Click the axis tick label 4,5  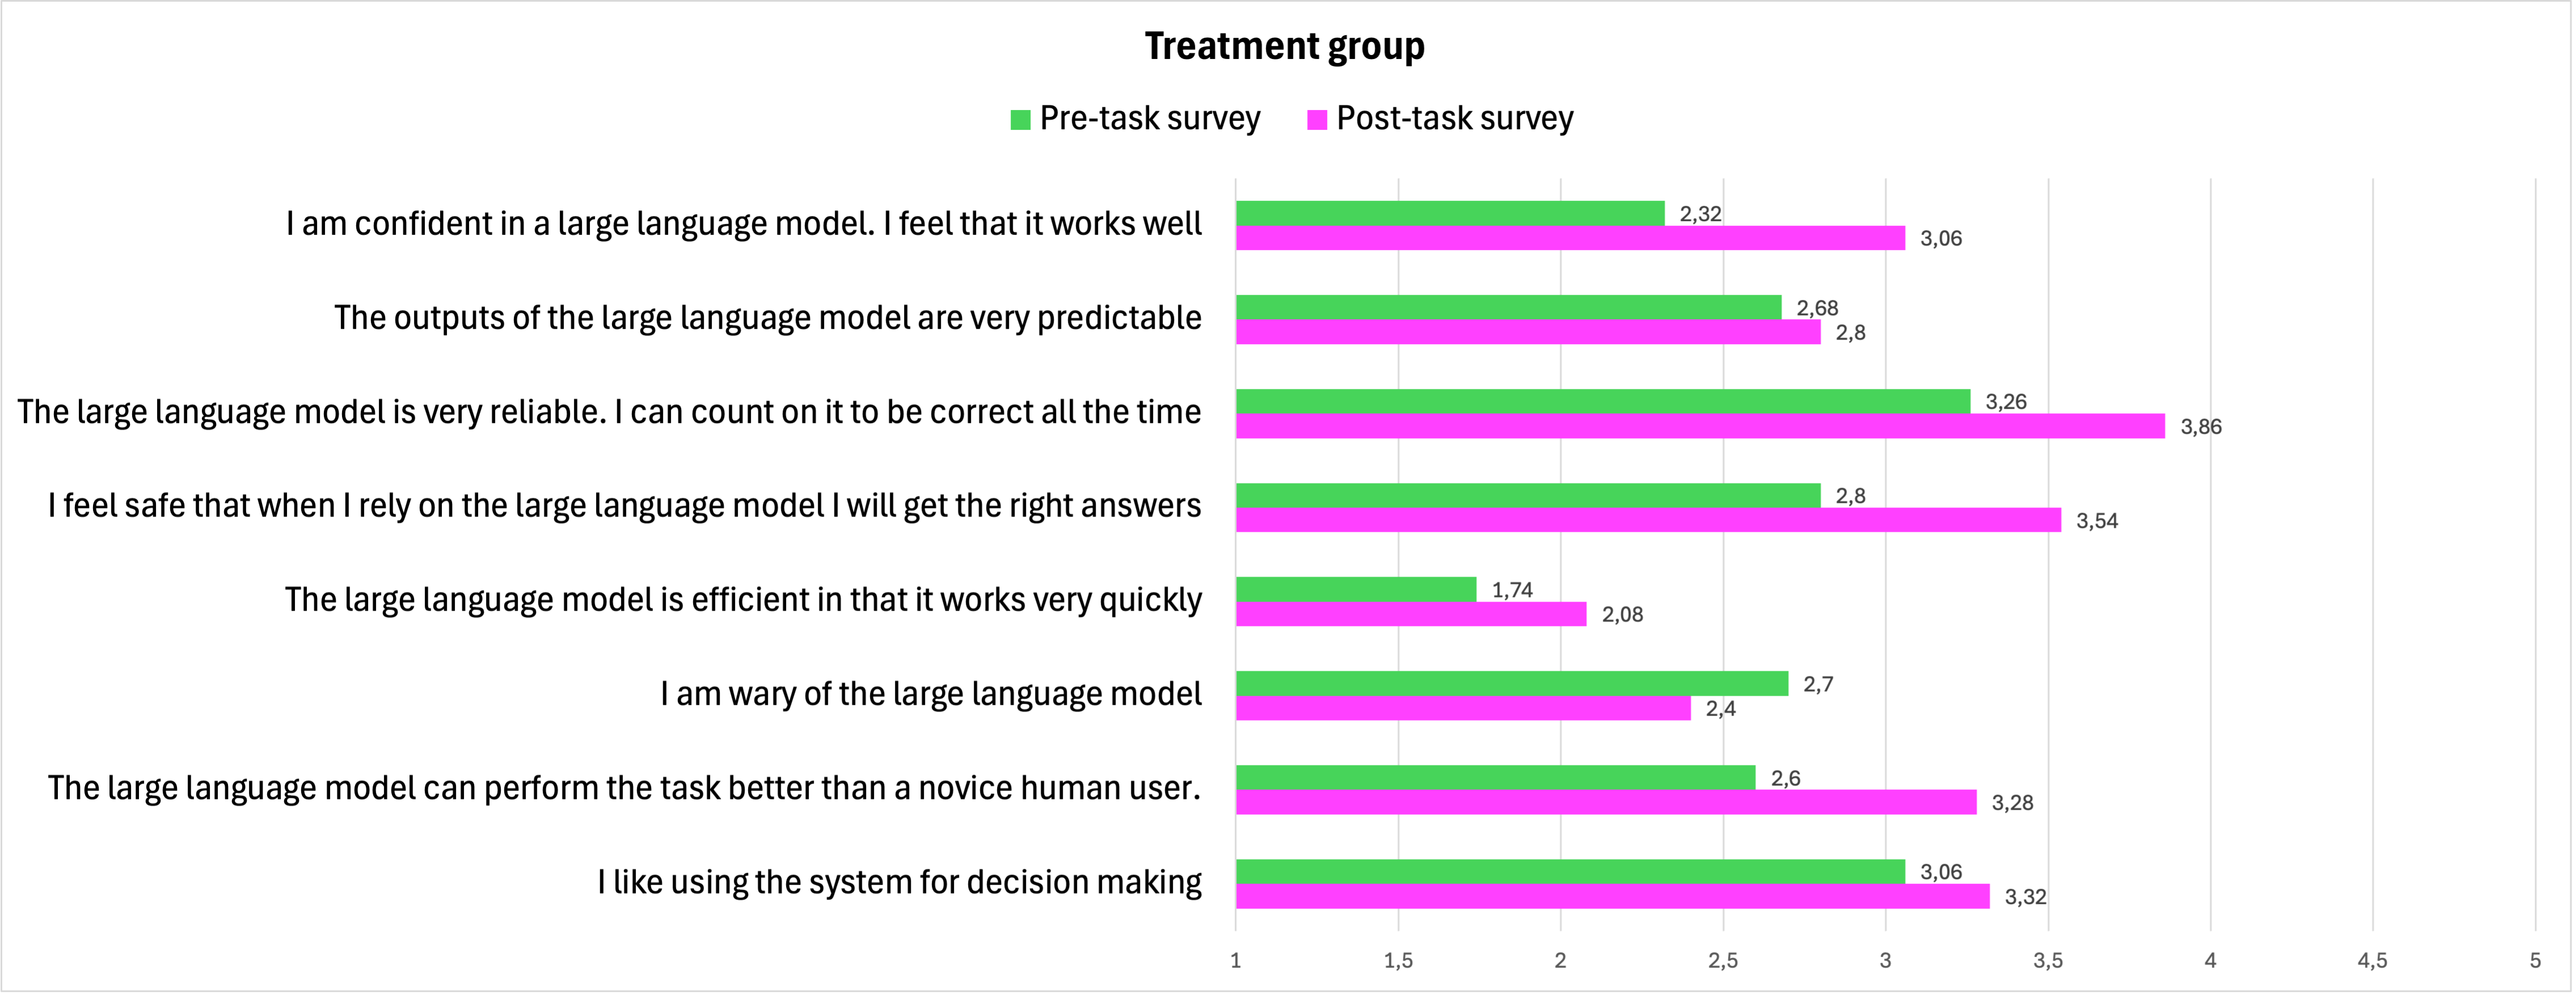pyautogui.click(x=2372, y=961)
